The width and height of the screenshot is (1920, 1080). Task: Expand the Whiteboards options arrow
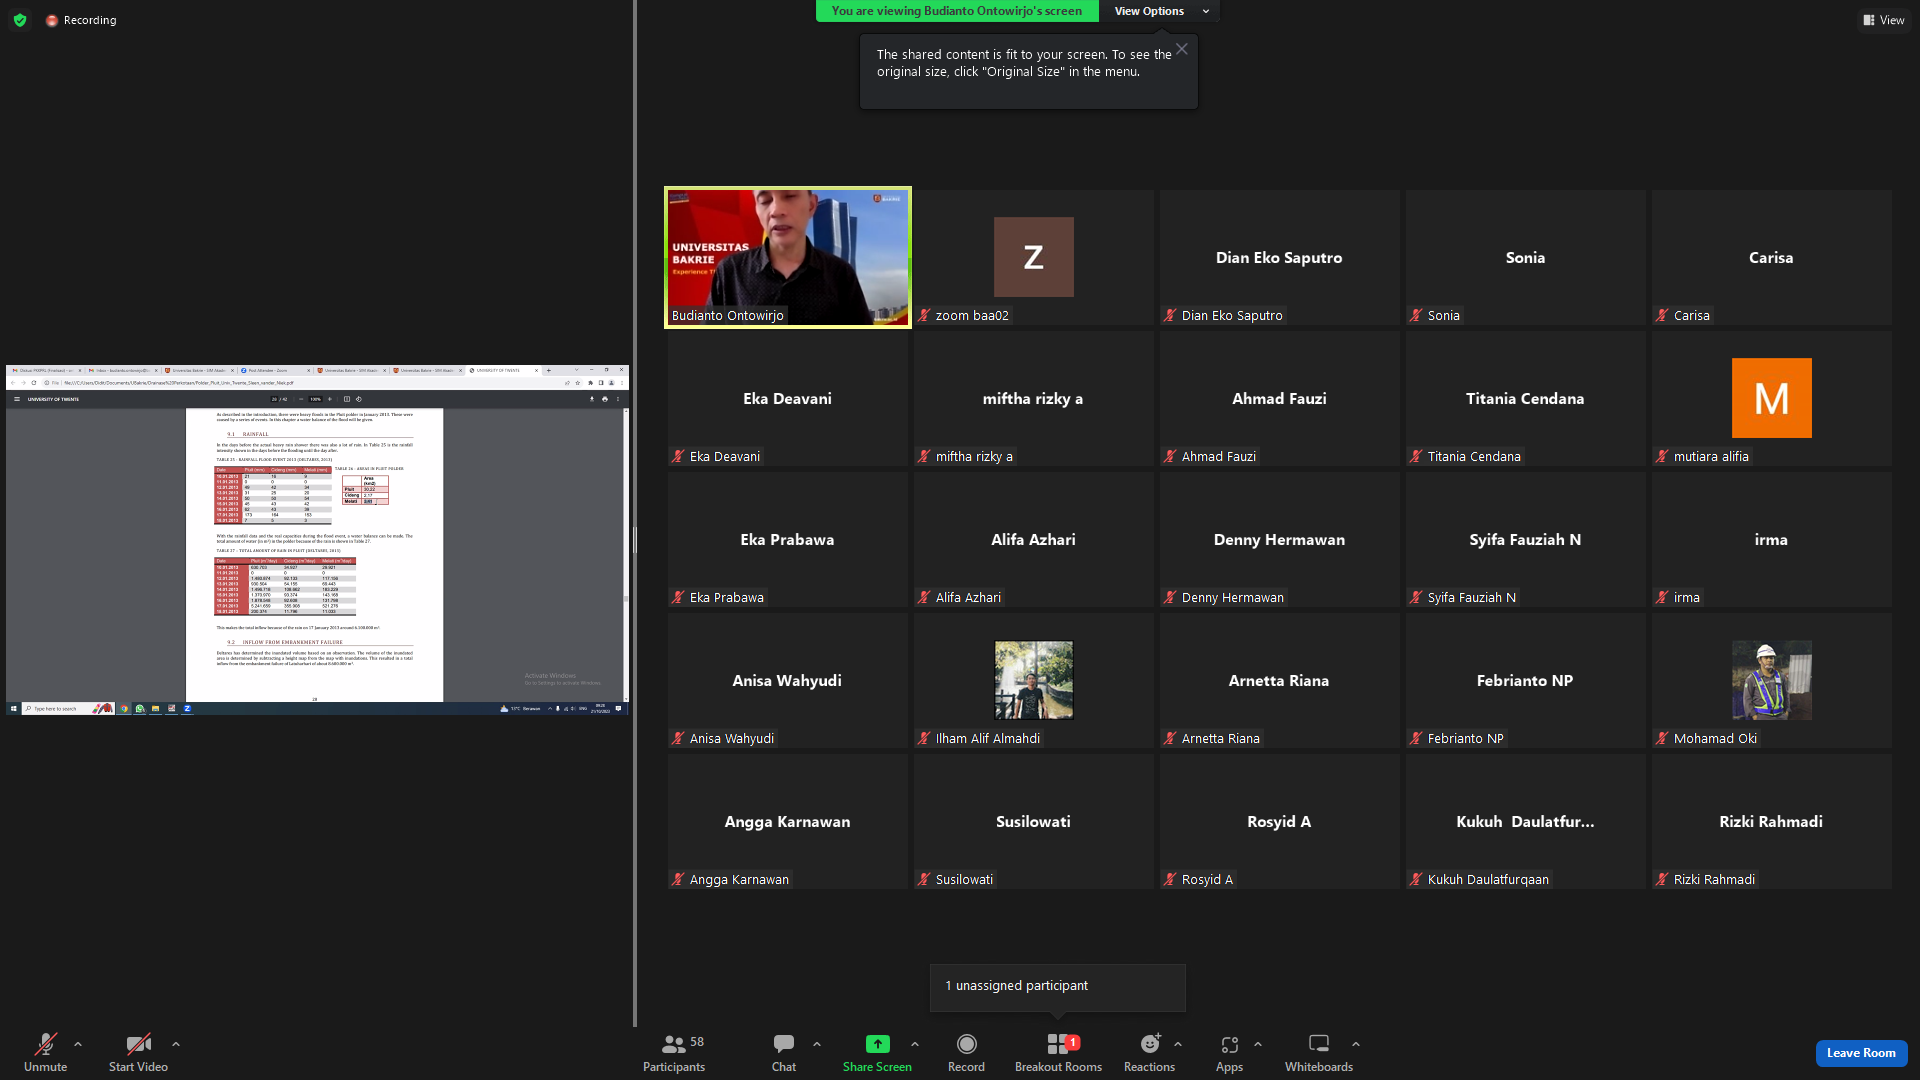(1356, 1044)
